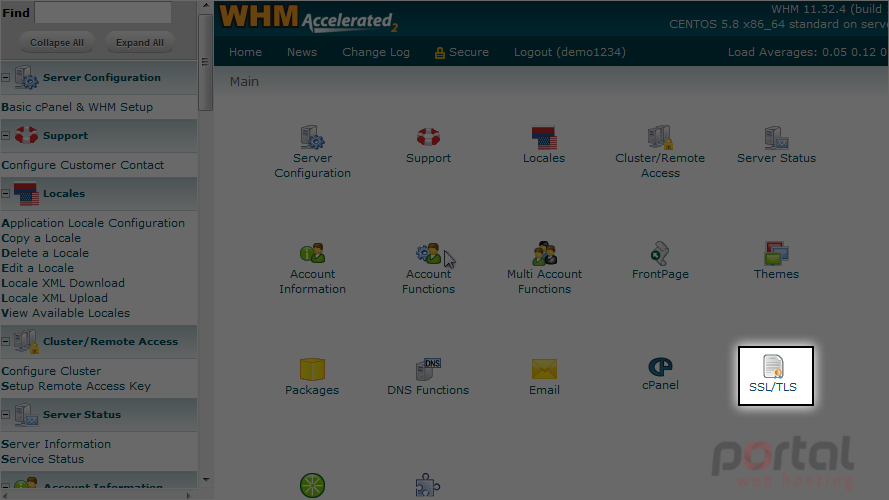The image size is (889, 500).
Task: Click Server Configuration sidebar header icon
Action: coord(26,78)
